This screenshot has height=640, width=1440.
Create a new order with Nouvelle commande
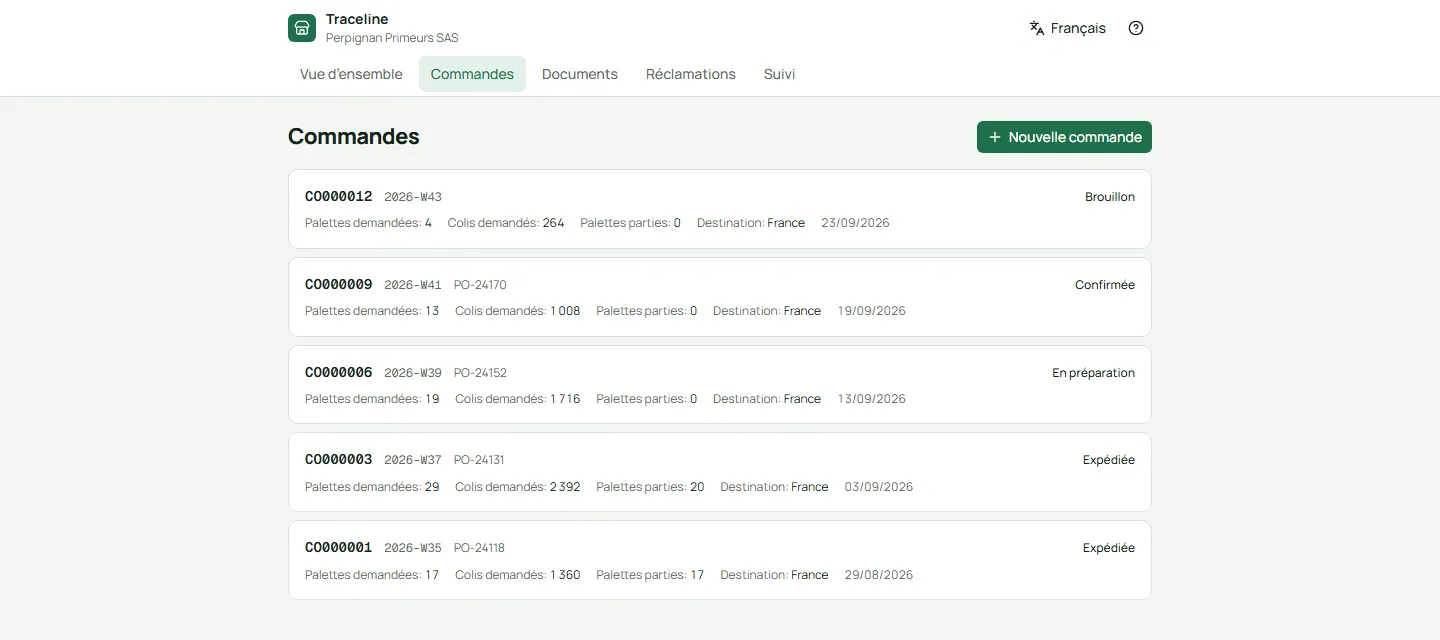[1064, 137]
